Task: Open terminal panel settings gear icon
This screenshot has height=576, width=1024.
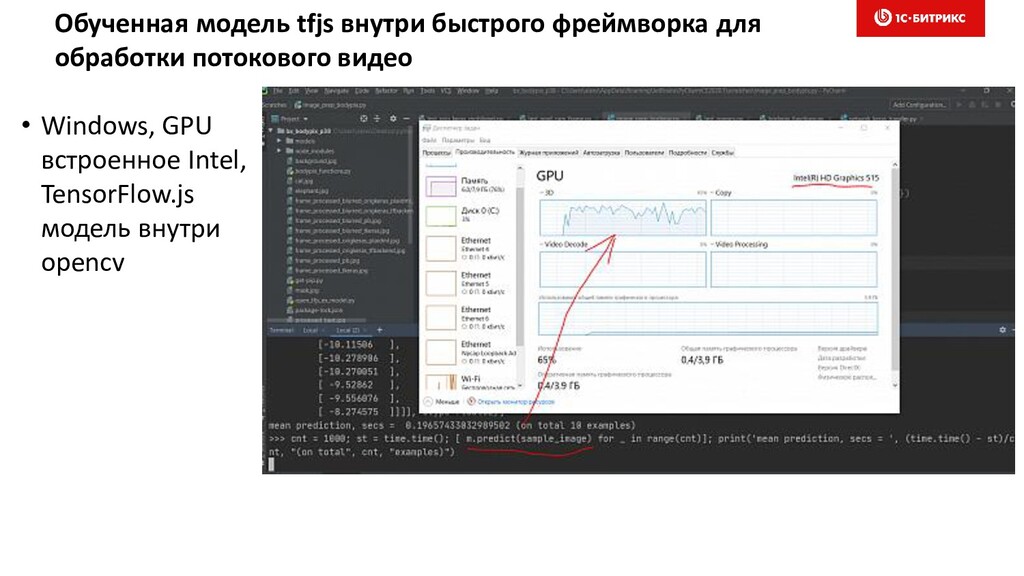Action: point(1002,330)
